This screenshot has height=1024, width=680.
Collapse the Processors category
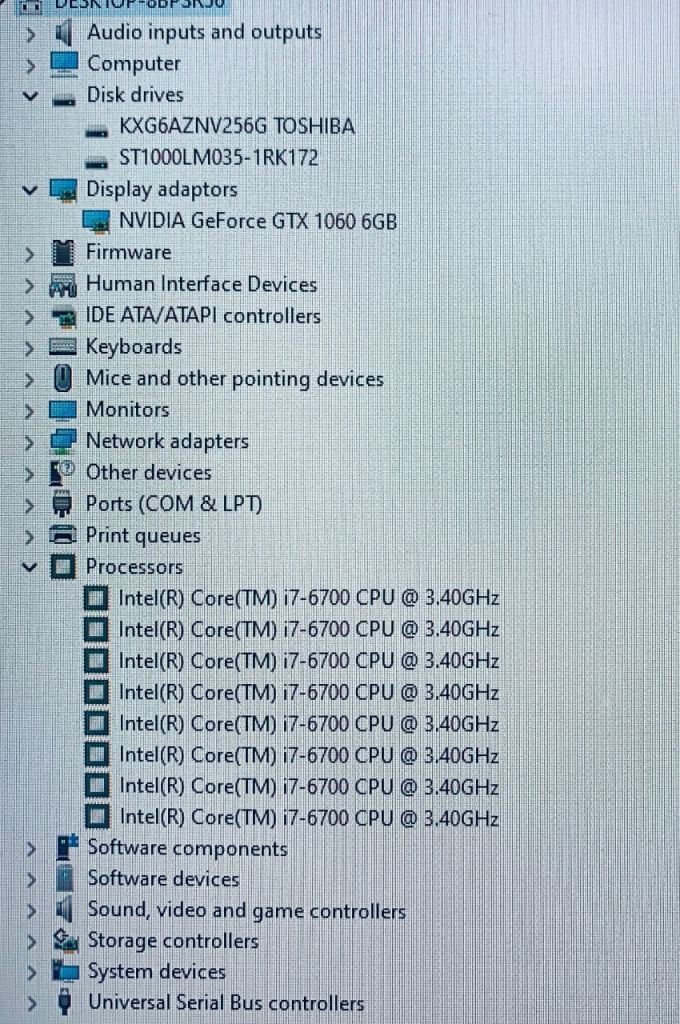tap(30, 567)
